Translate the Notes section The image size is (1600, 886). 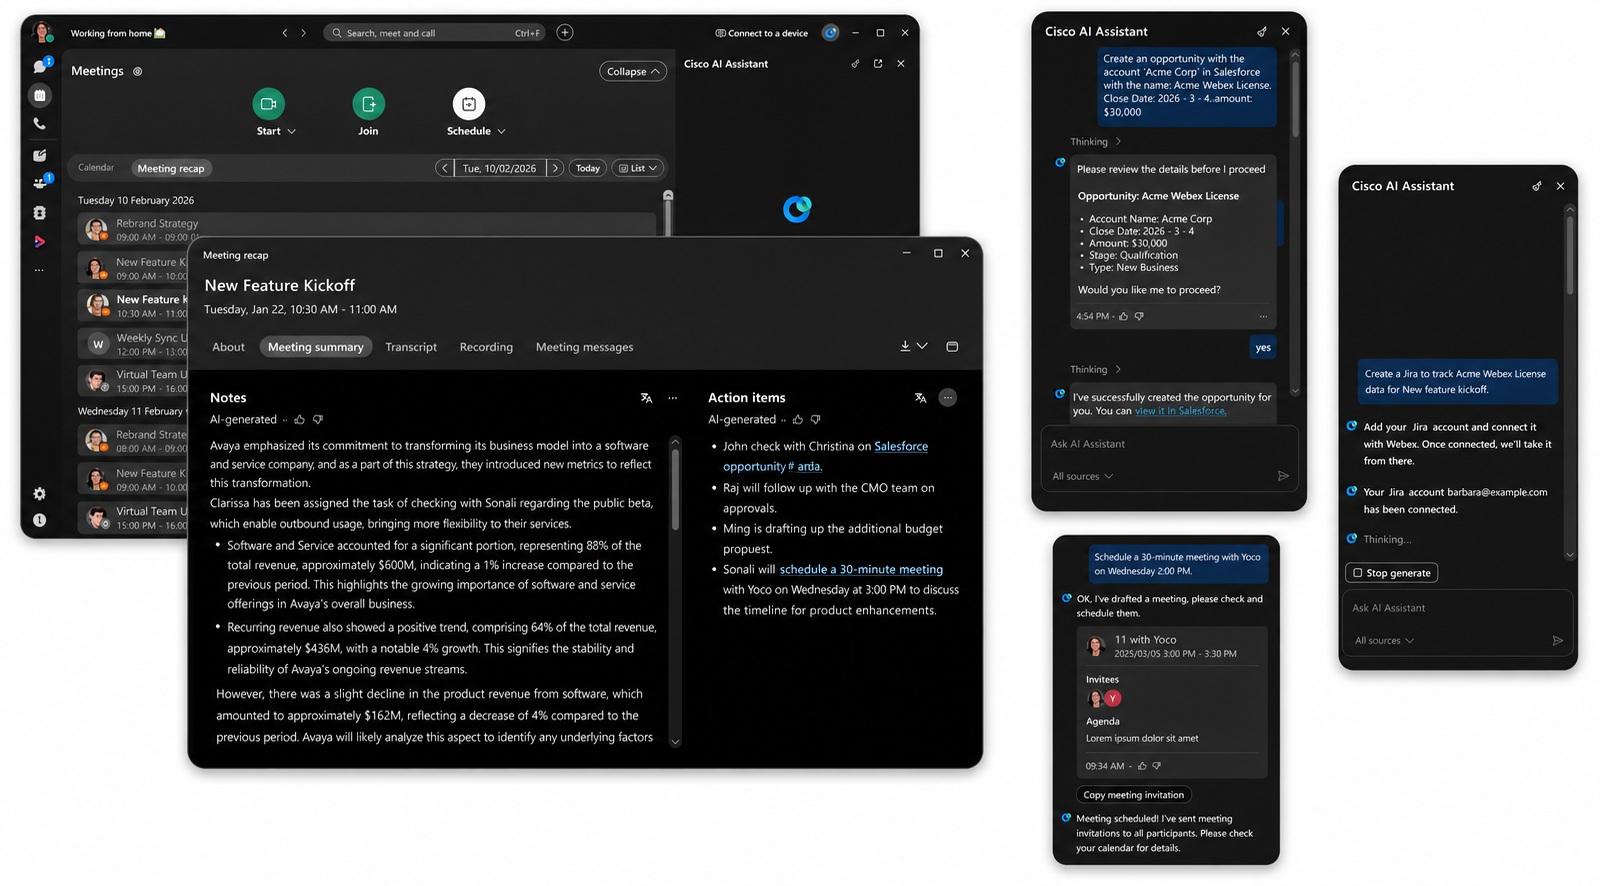(646, 398)
